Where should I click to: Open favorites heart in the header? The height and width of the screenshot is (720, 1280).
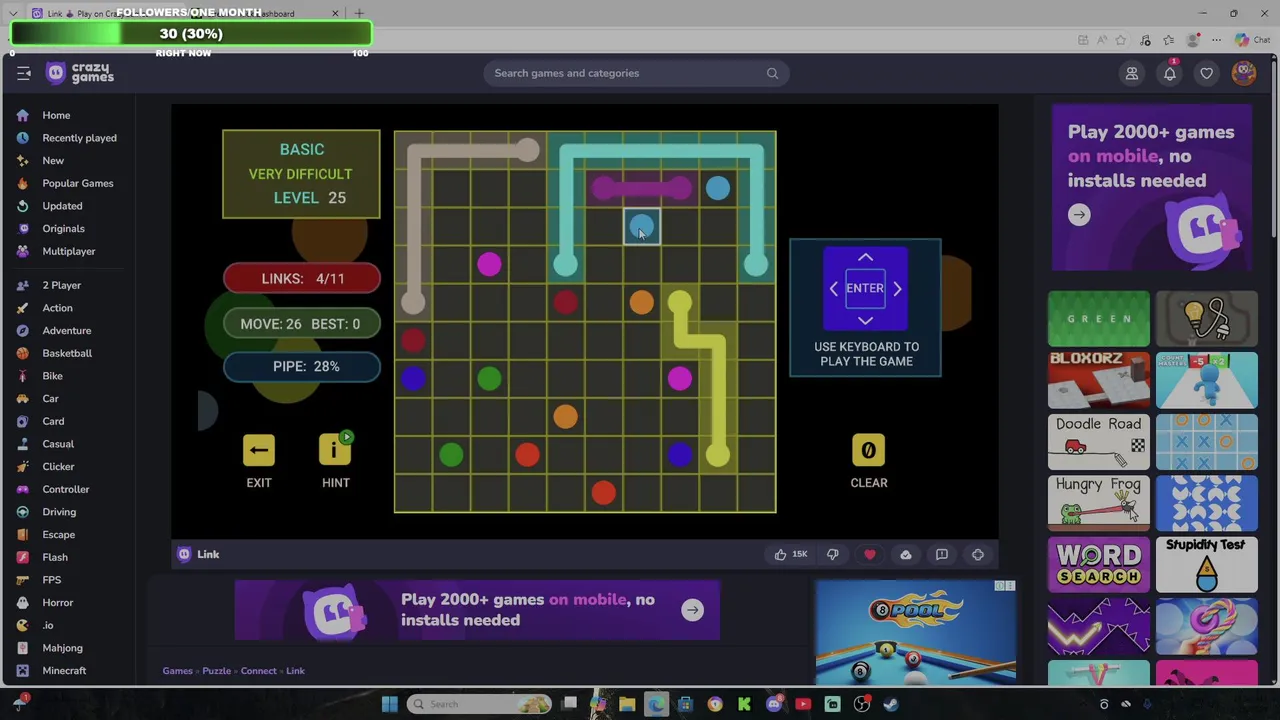click(1207, 73)
